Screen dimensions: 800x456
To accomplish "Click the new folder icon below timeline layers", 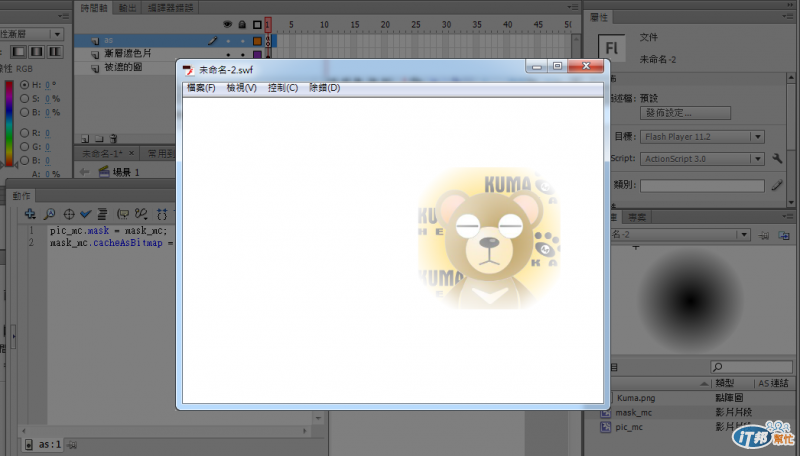I will click(99, 139).
